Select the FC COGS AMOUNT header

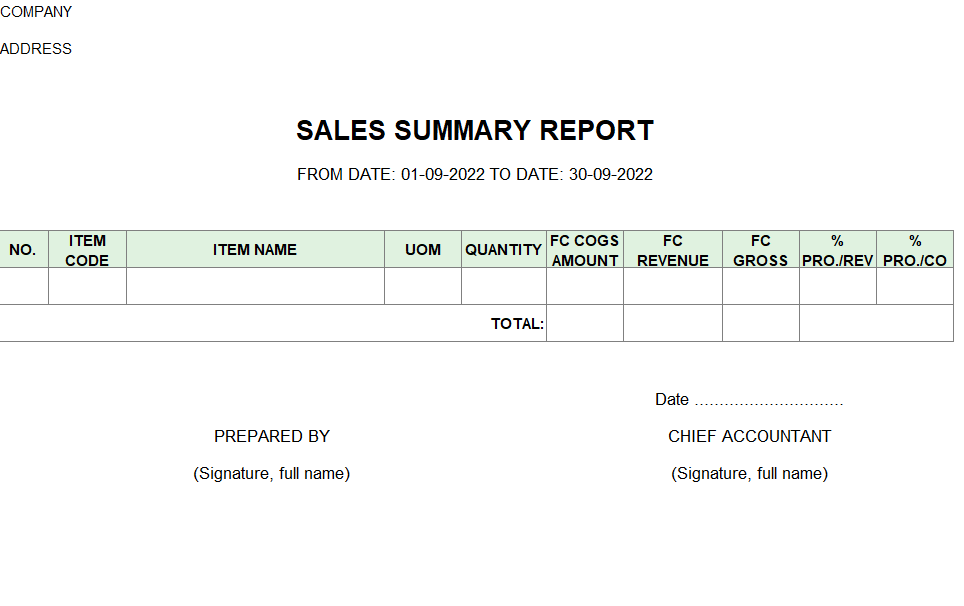(585, 250)
